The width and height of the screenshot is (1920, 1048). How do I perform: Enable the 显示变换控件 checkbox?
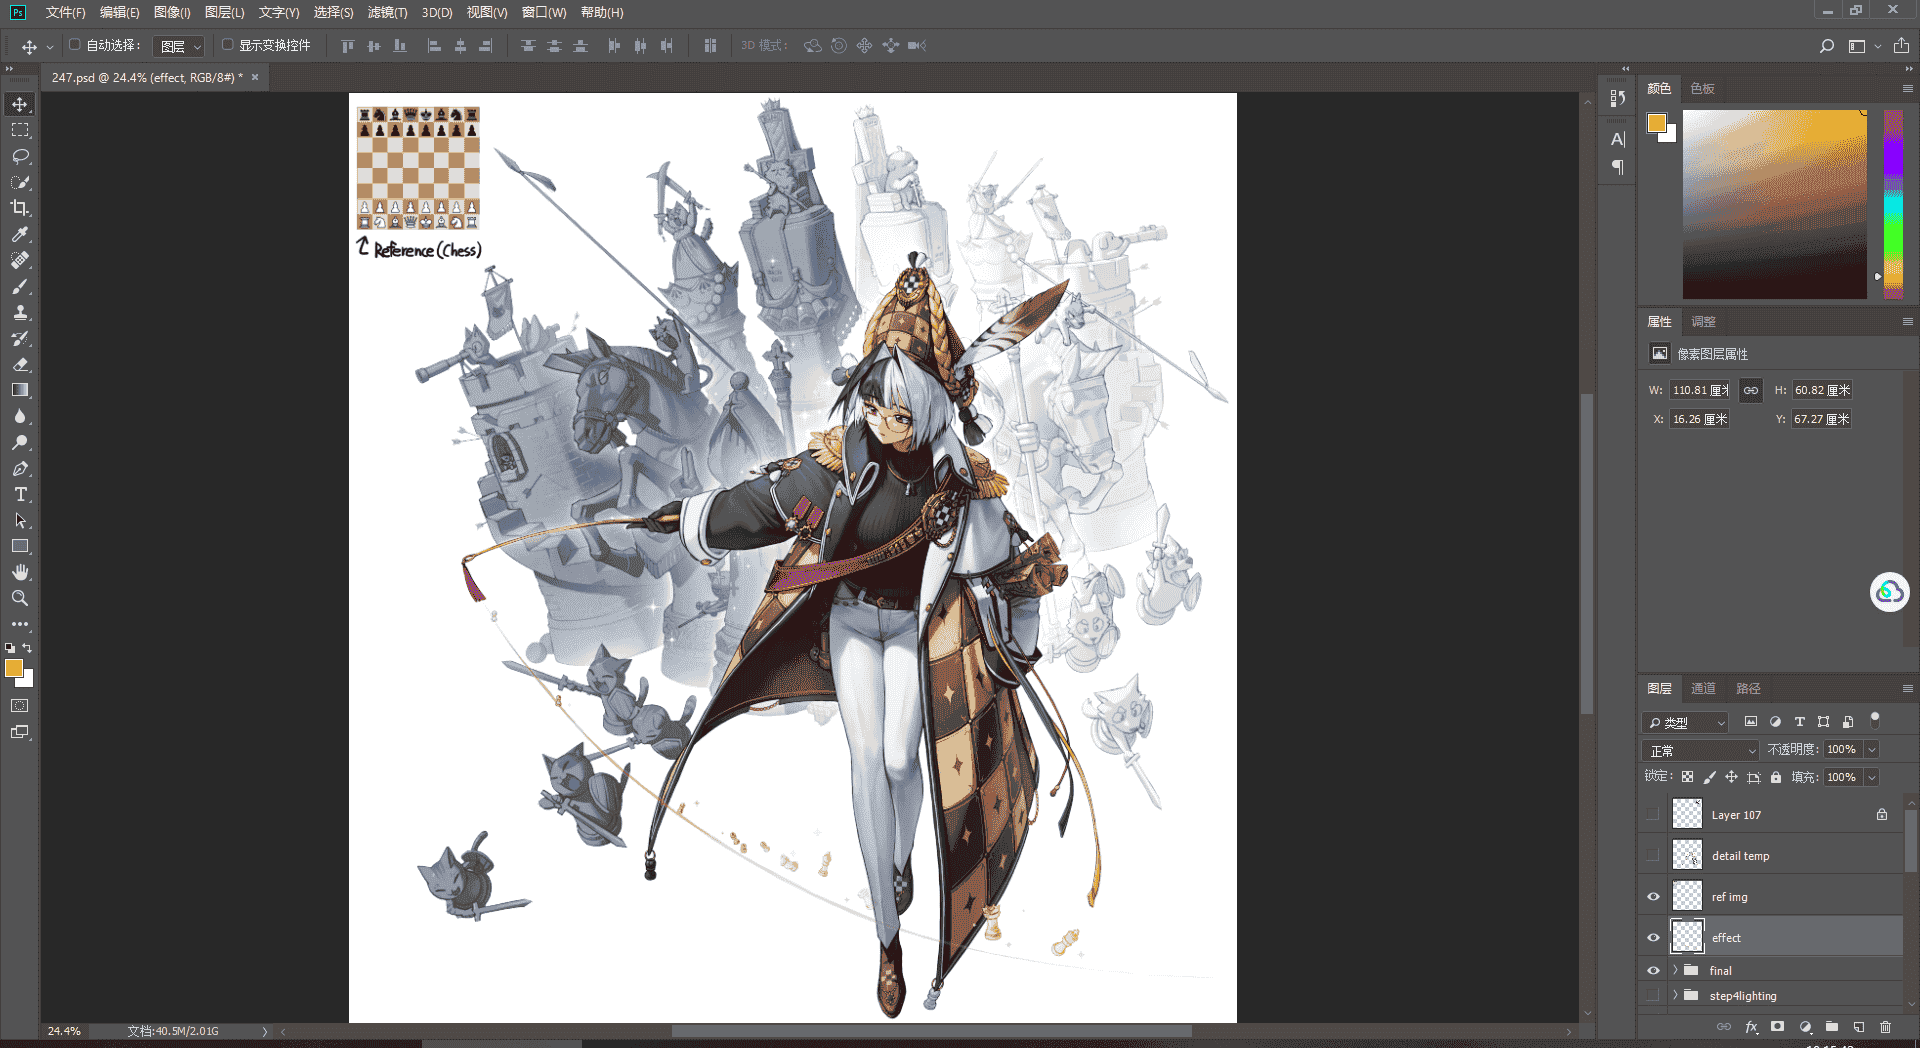tap(228, 45)
